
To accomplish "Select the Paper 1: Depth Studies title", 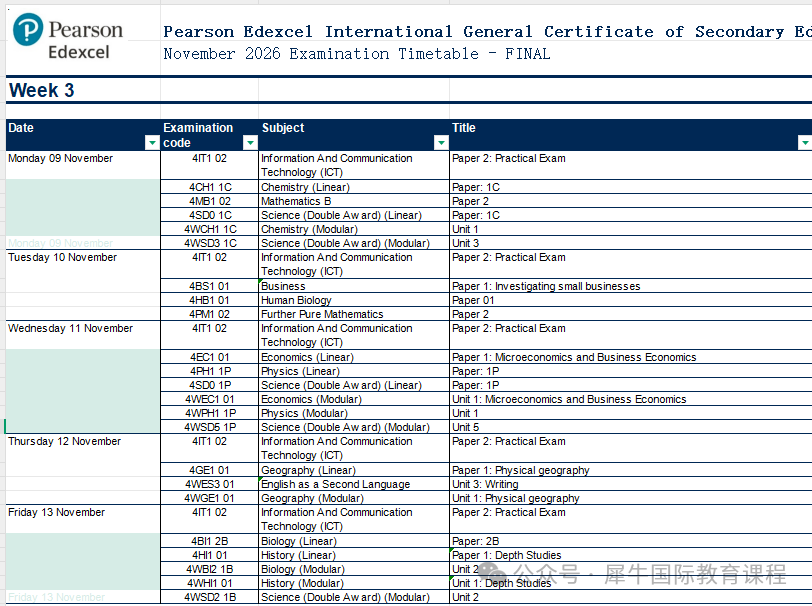I will tap(631, 555).
